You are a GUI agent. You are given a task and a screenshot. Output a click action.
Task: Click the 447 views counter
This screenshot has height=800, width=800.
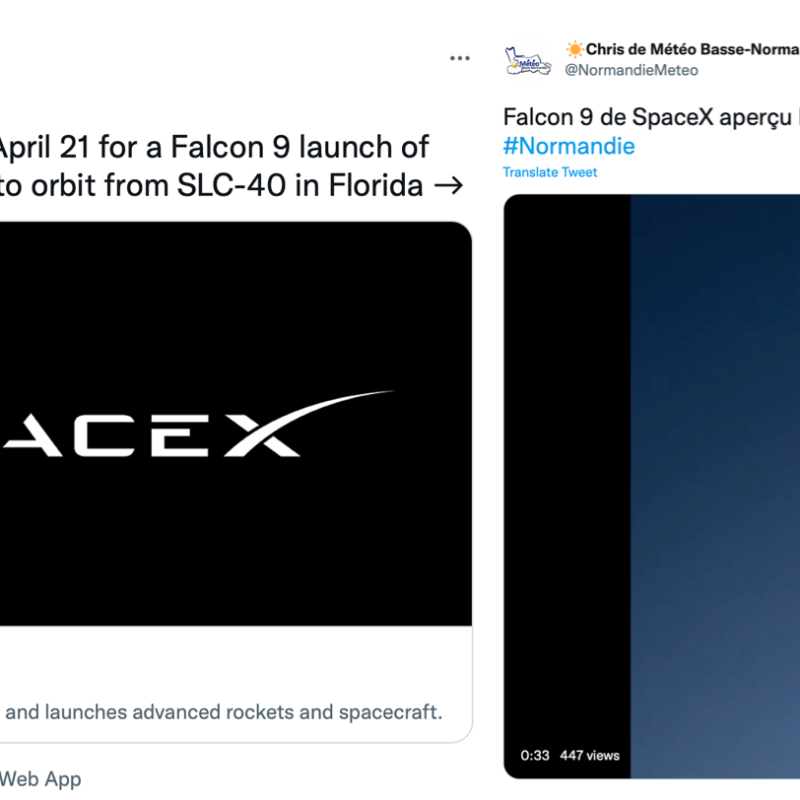tap(590, 755)
